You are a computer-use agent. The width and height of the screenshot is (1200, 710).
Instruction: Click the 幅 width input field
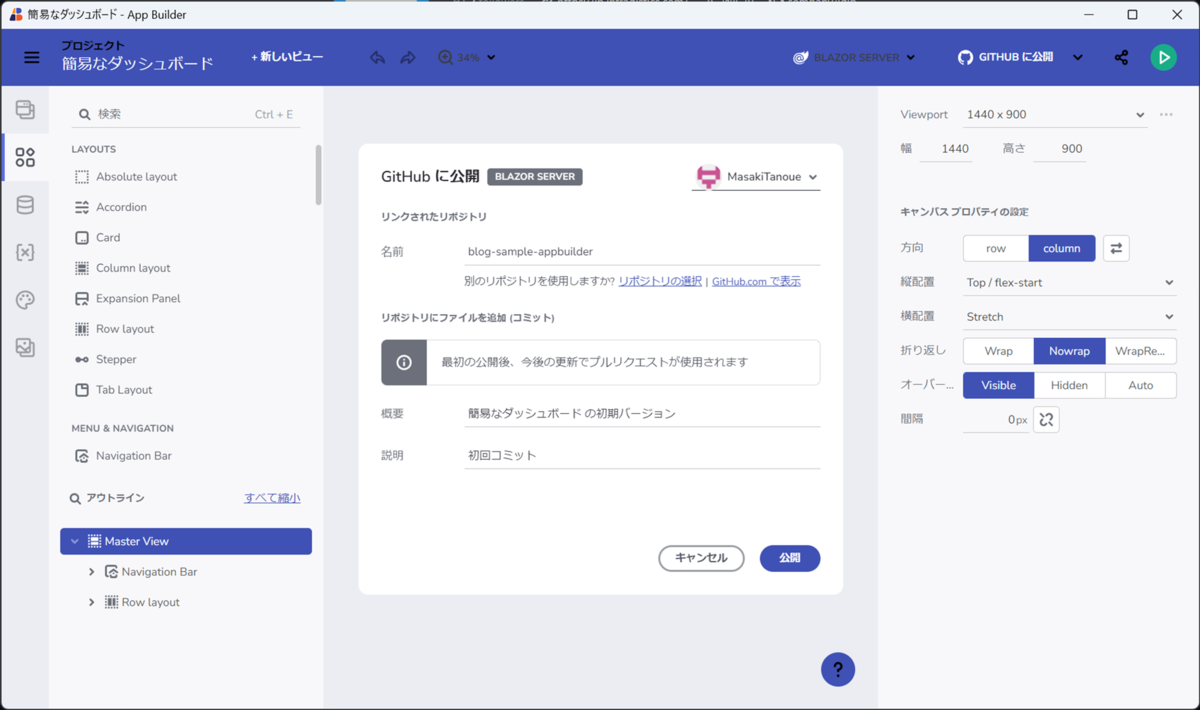(945, 149)
